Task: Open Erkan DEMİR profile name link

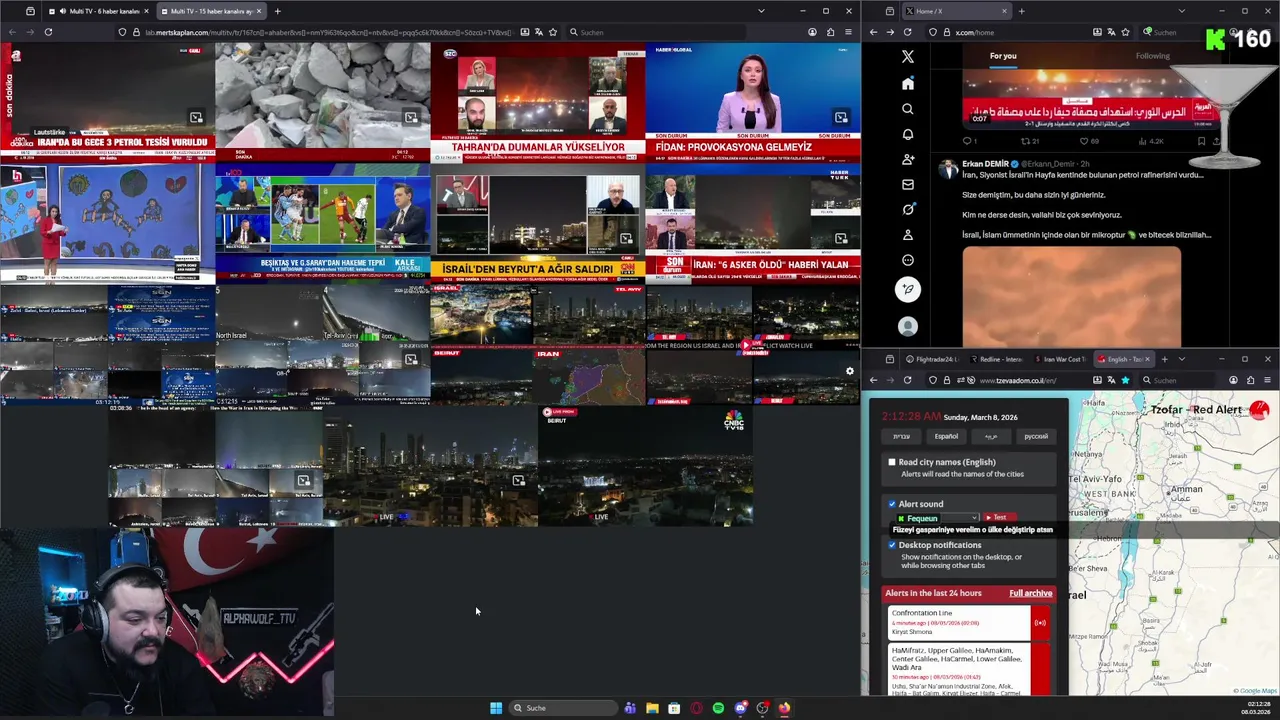Action: point(985,163)
